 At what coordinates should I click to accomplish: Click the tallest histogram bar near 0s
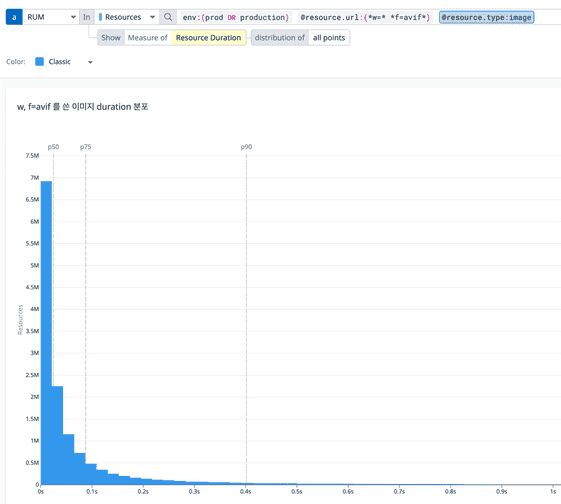tap(47, 333)
